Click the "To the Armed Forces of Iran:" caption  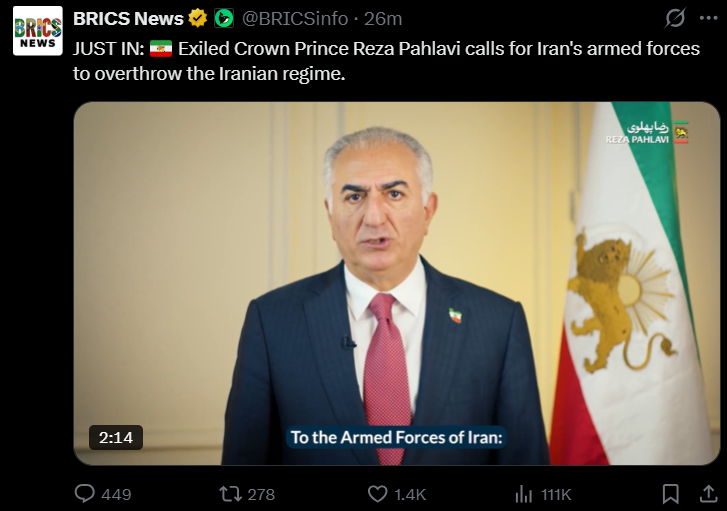(396, 437)
